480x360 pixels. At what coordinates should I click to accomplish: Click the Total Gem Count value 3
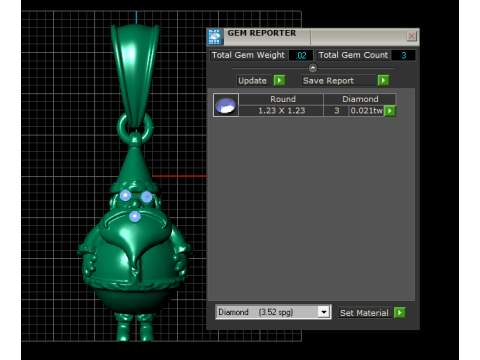click(x=404, y=55)
